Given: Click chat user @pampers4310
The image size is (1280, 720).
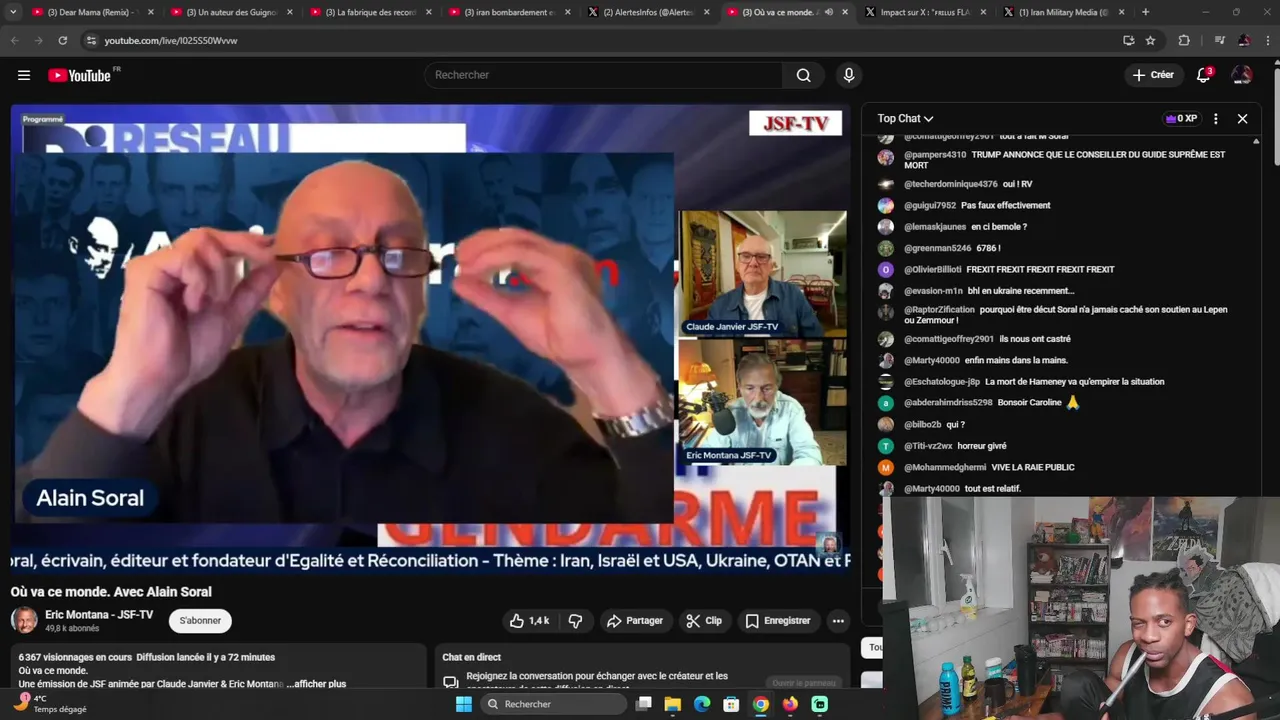Looking at the screenshot, I should pyautogui.click(x=935, y=155).
